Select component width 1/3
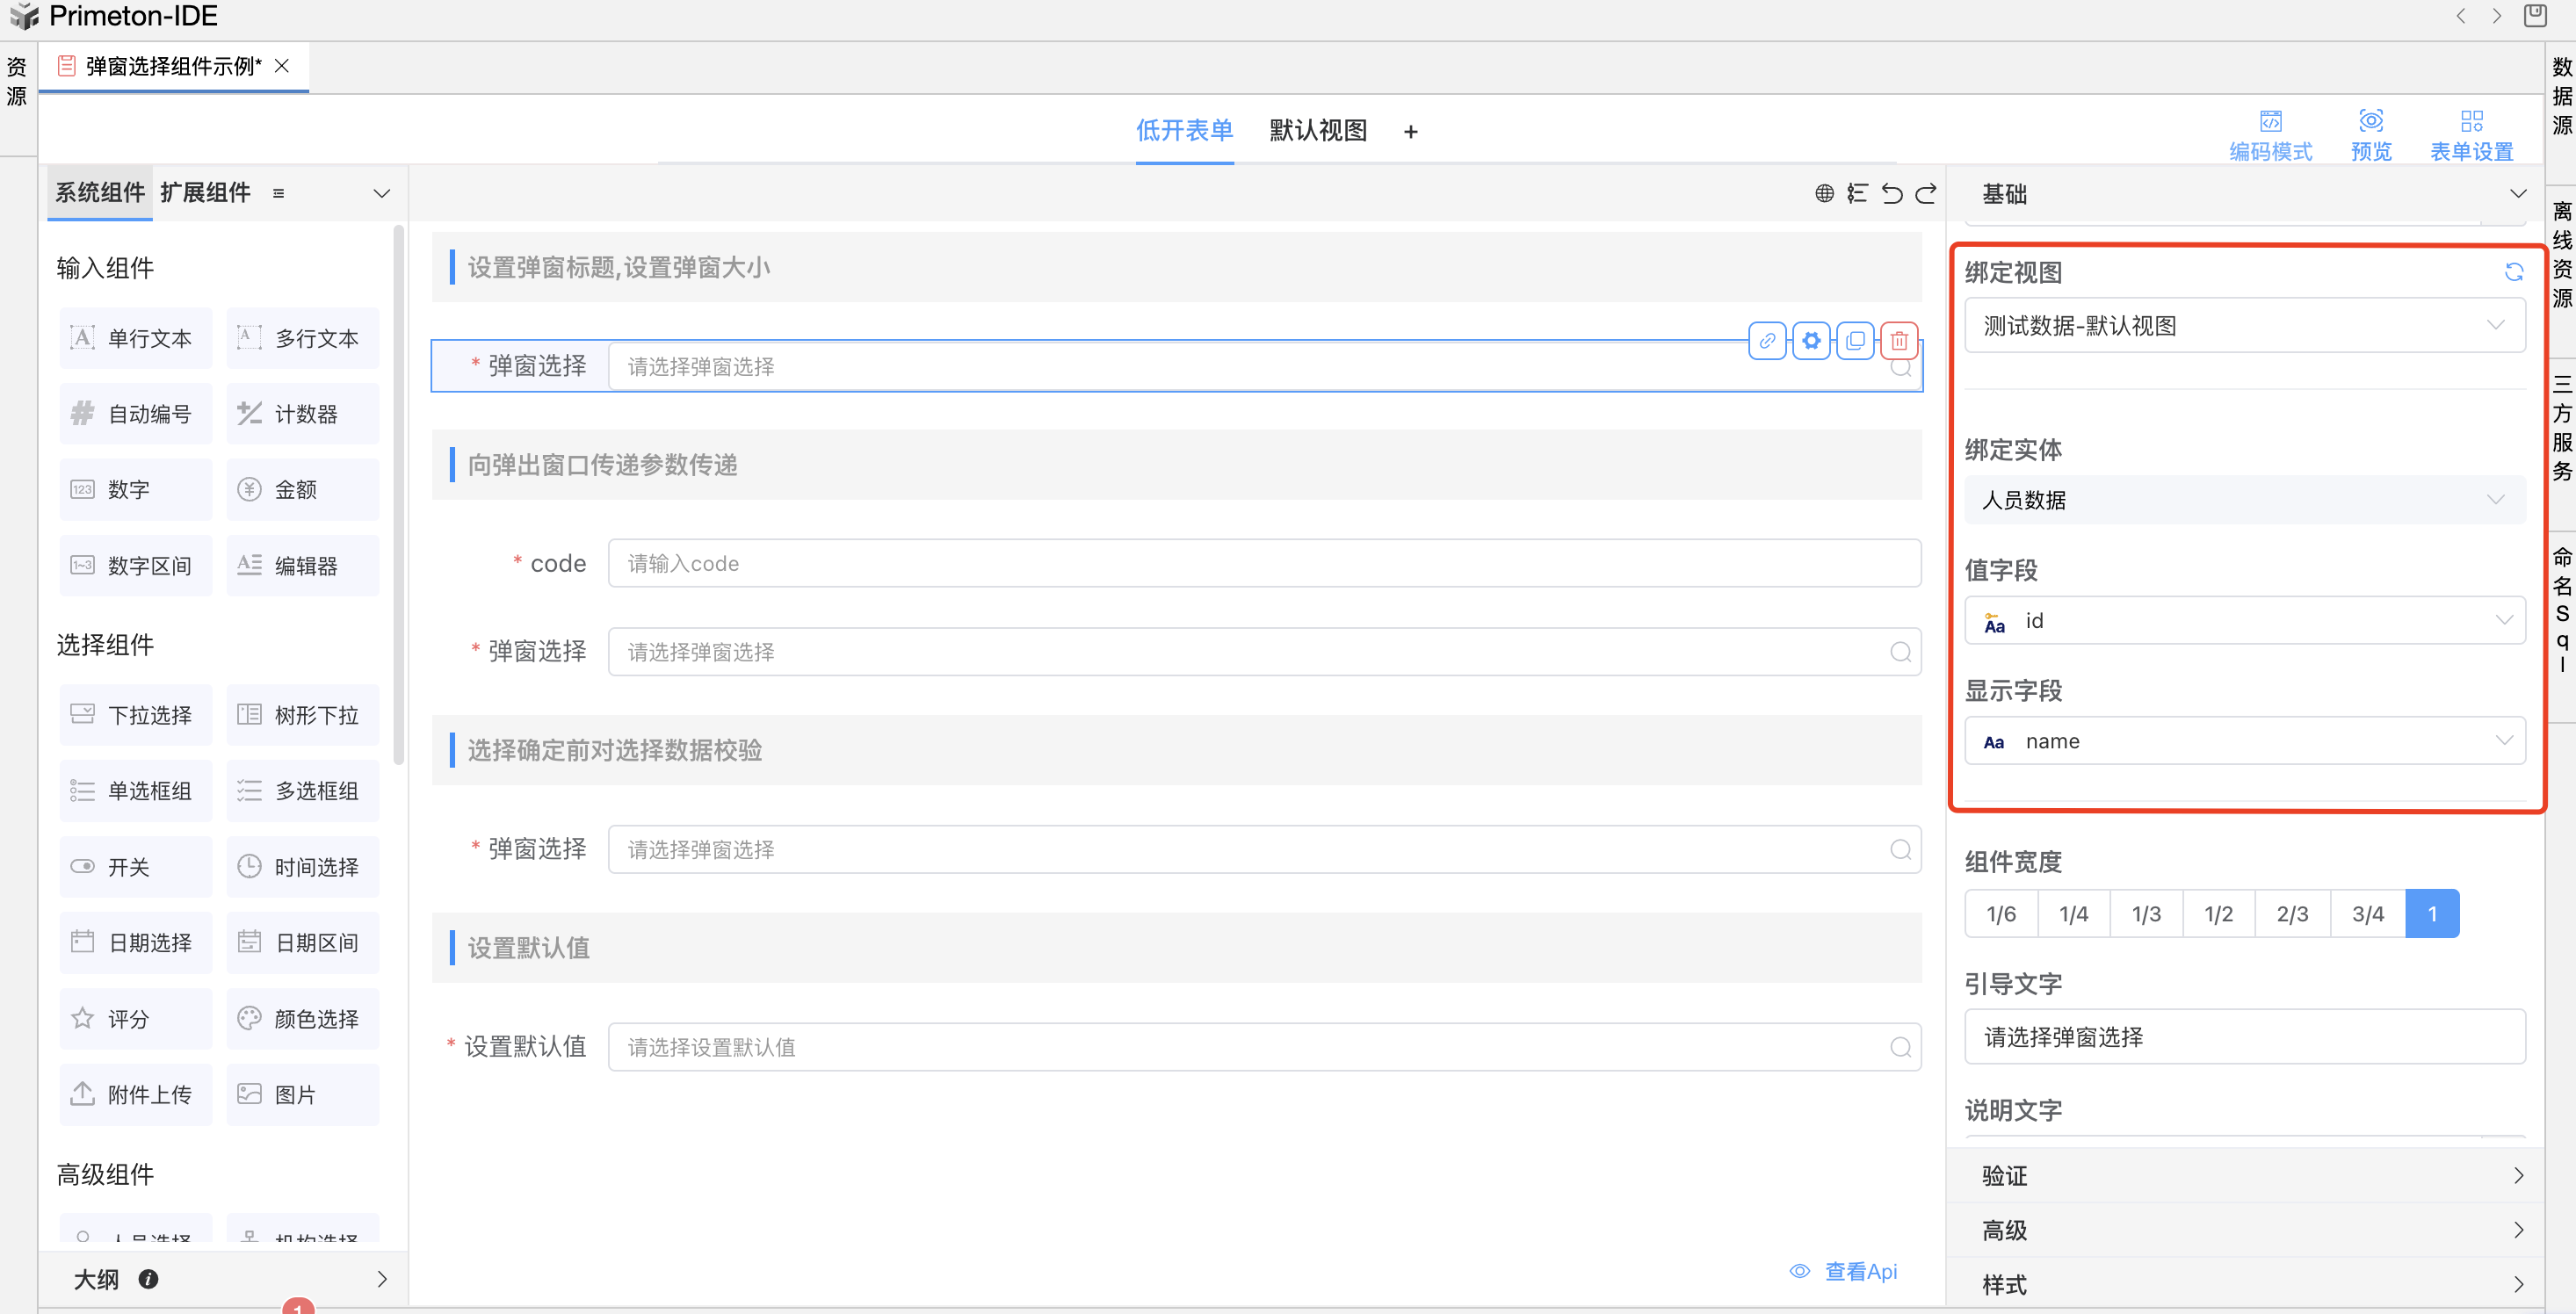 pyautogui.click(x=2146, y=914)
